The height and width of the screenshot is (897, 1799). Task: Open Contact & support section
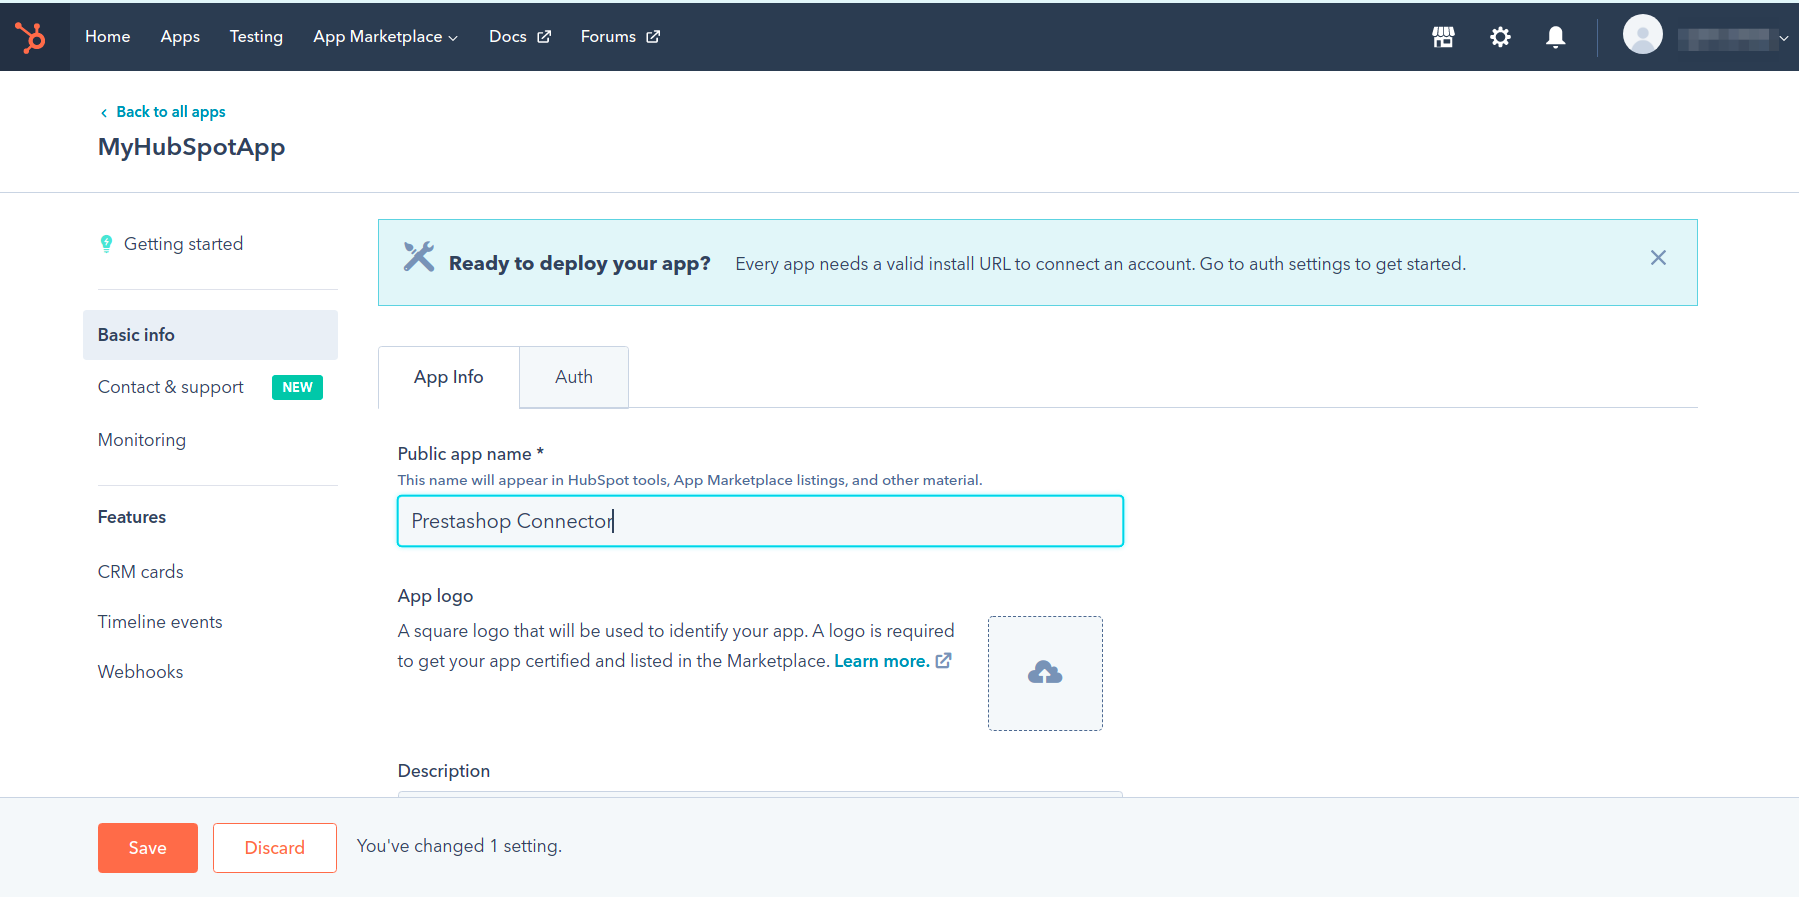click(171, 387)
